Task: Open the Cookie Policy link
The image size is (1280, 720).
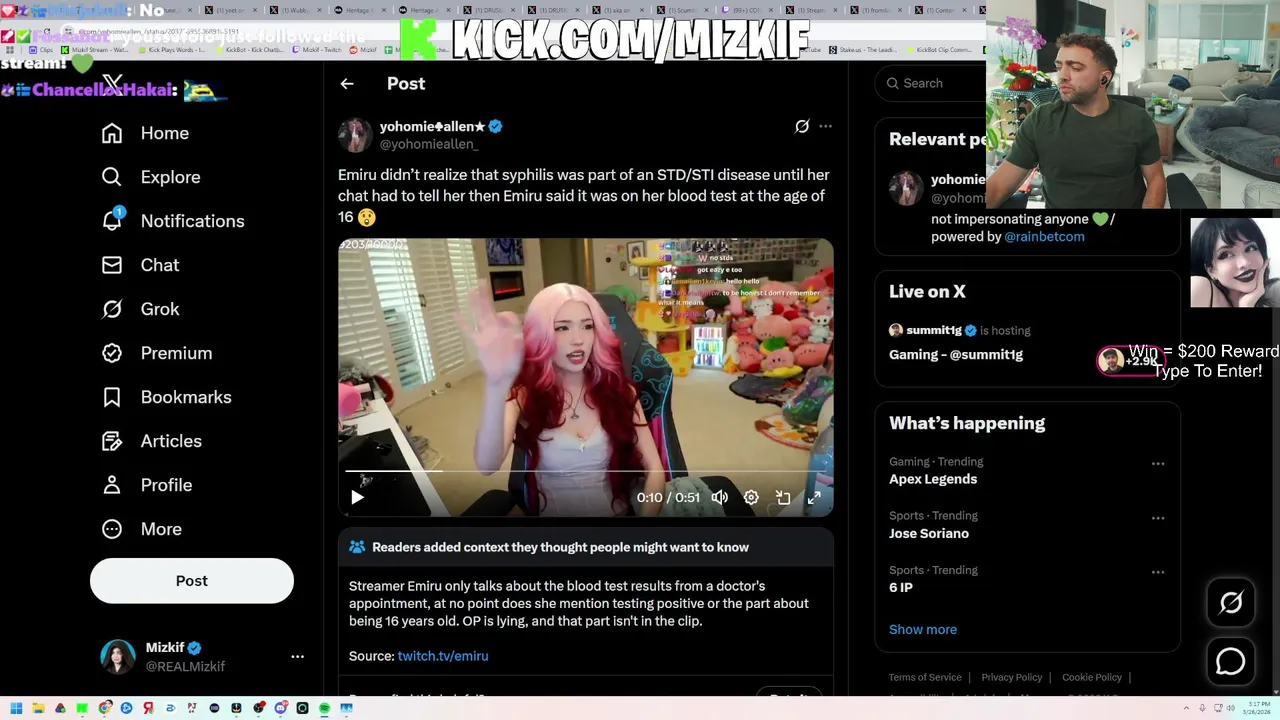Action: [1092, 677]
